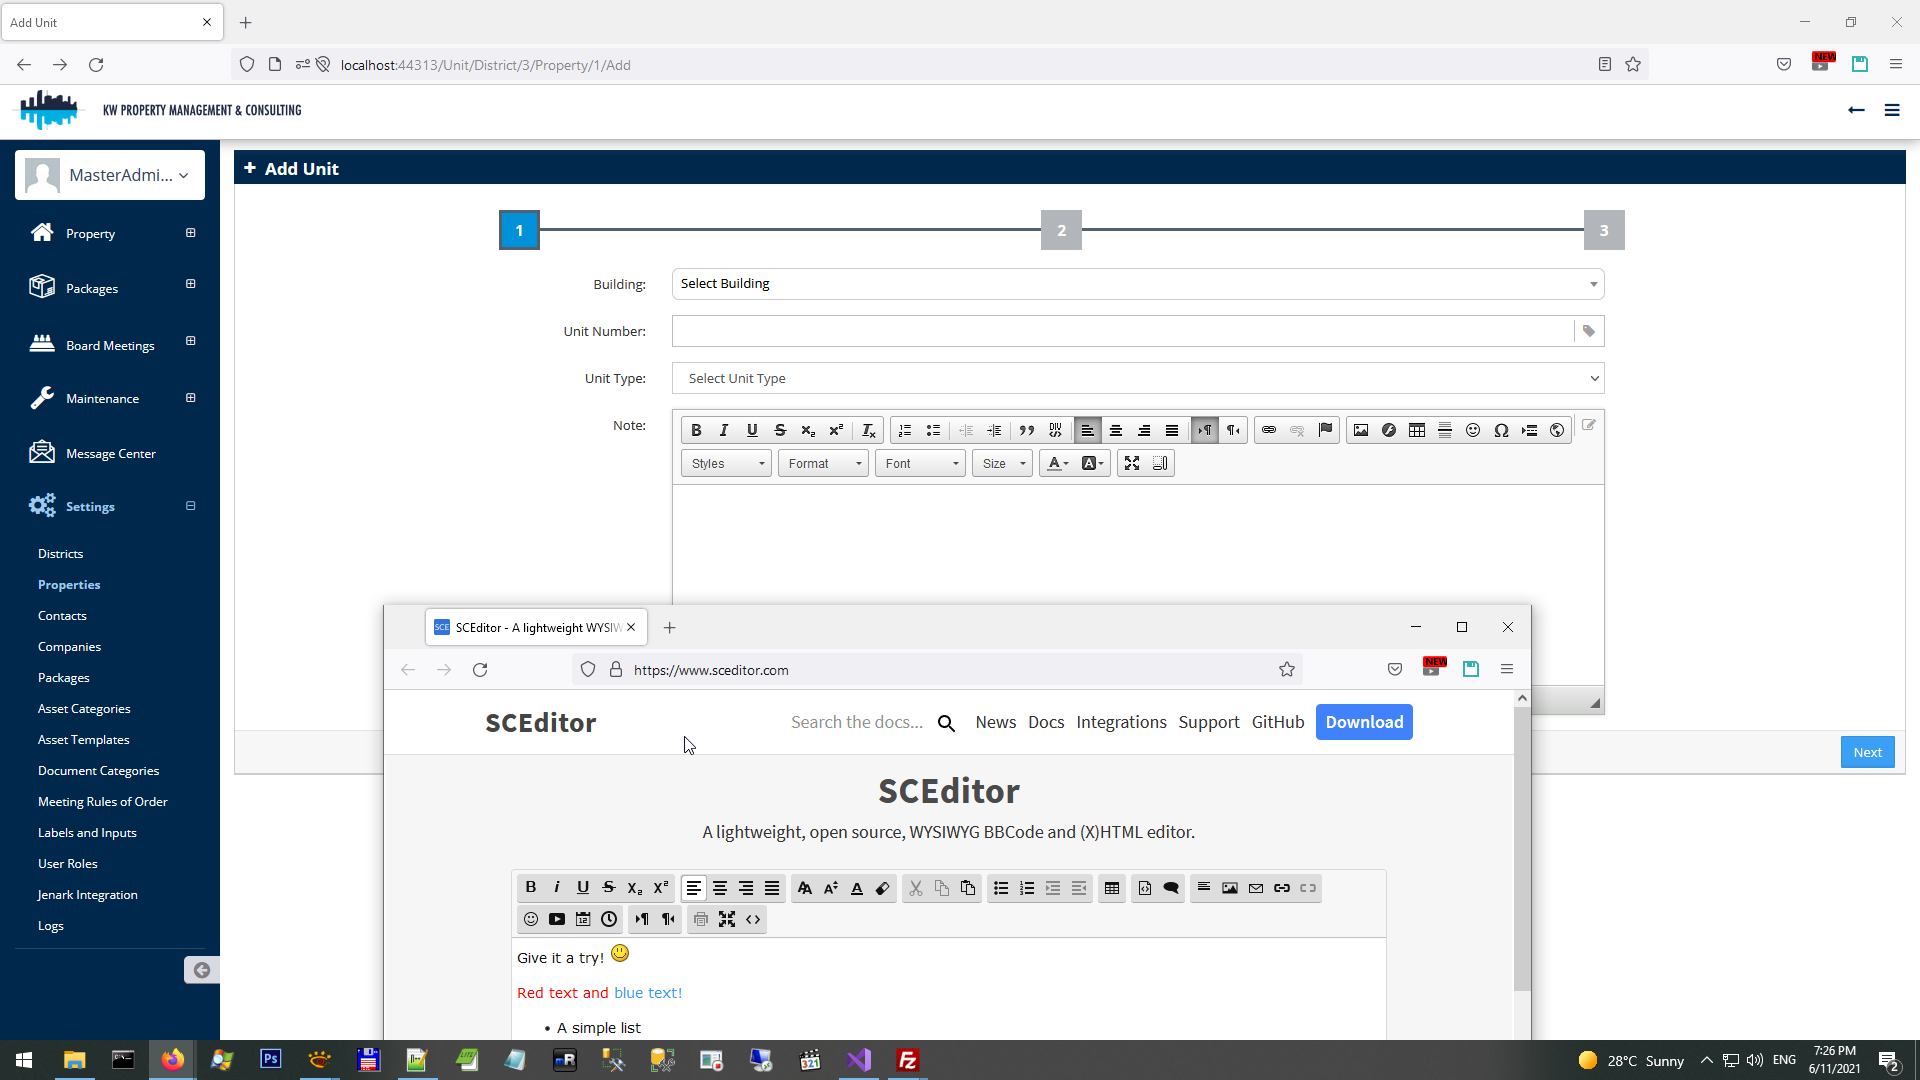Maximize the Note editor with the expand icon
This screenshot has height=1080, width=1920.
coord(1132,463)
